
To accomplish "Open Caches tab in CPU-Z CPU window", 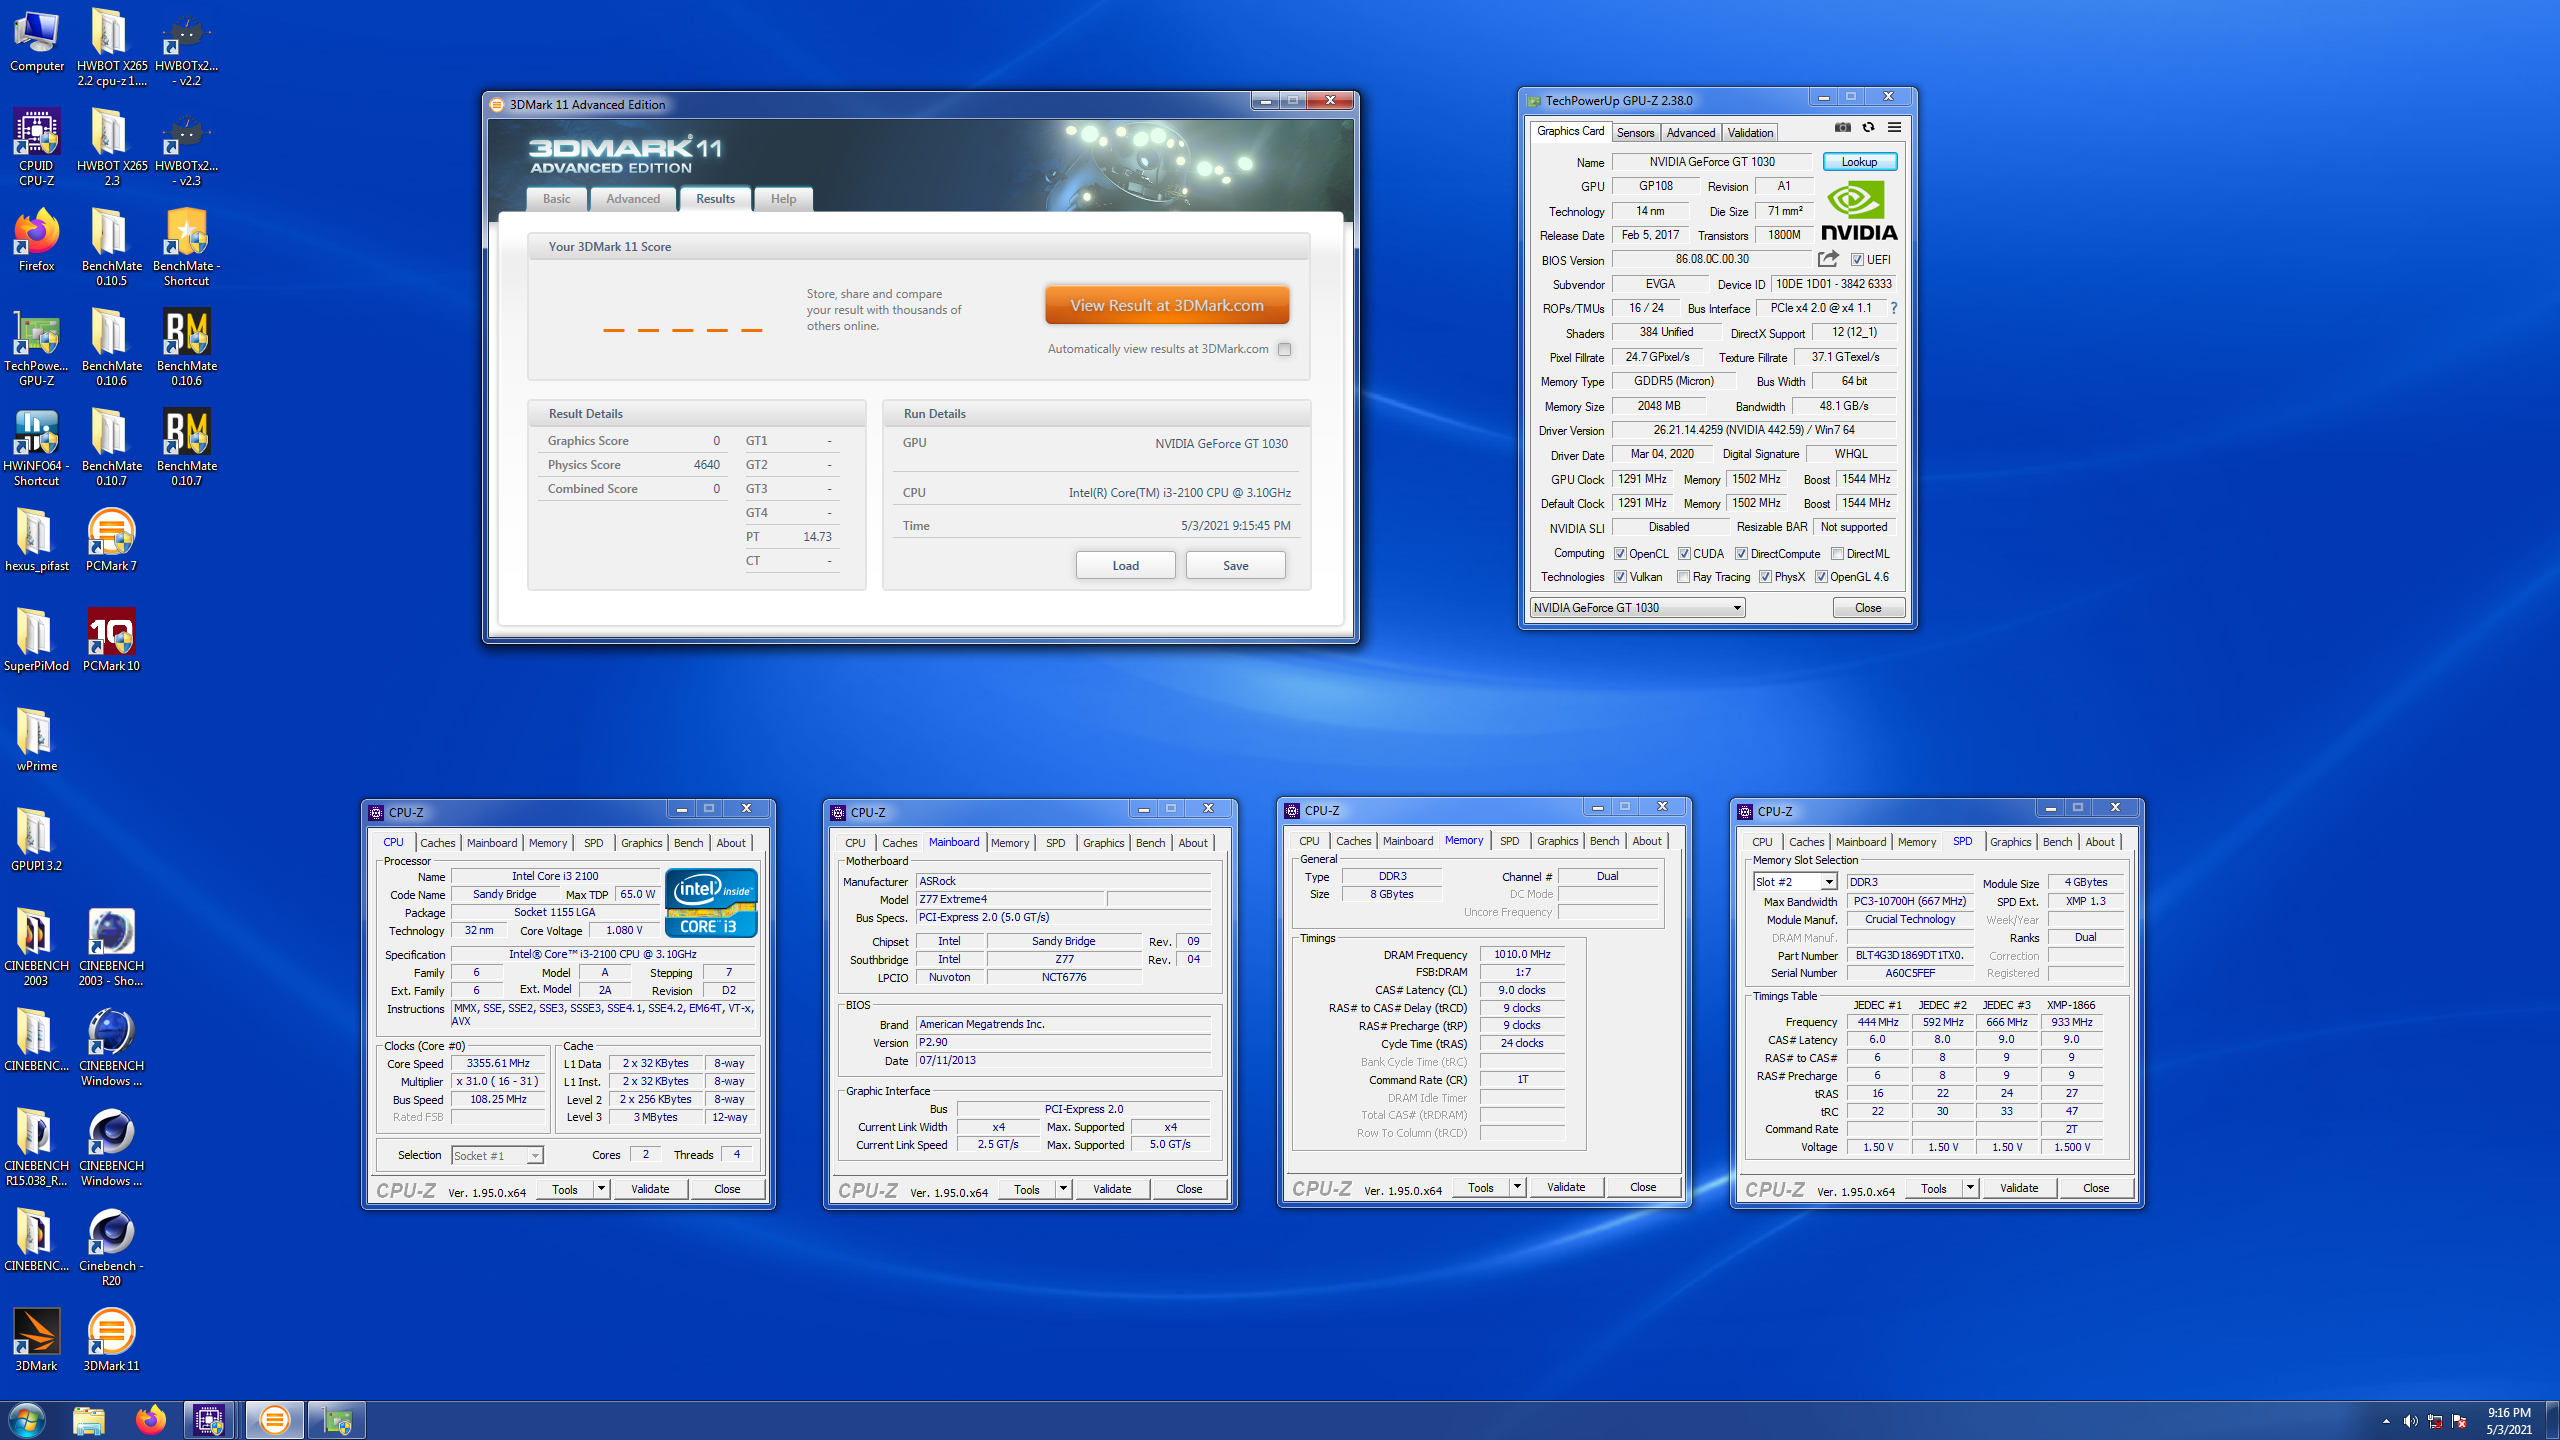I will (437, 843).
